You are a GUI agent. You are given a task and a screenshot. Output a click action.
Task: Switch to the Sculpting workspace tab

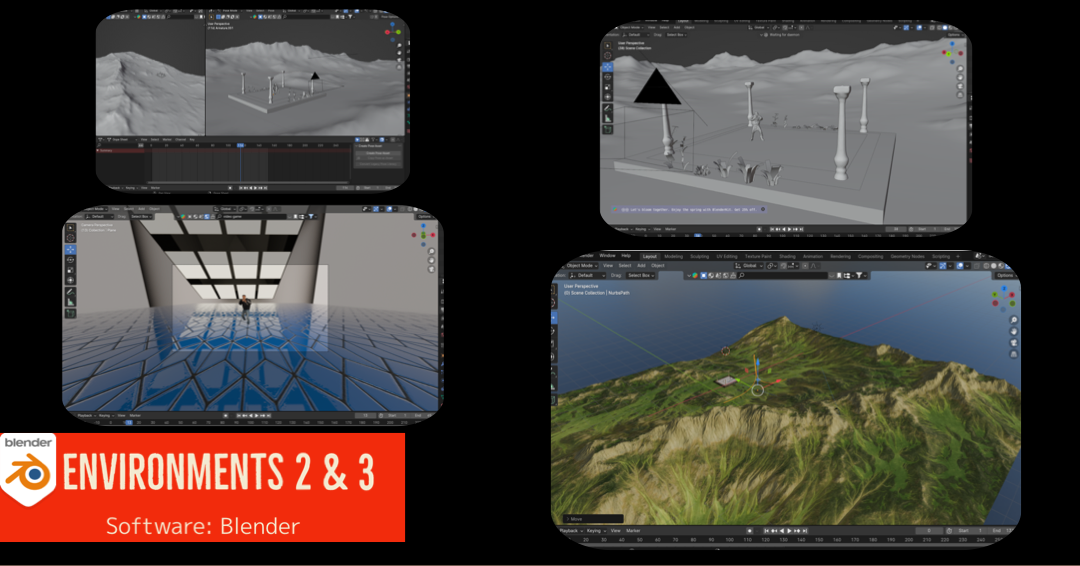[699, 256]
